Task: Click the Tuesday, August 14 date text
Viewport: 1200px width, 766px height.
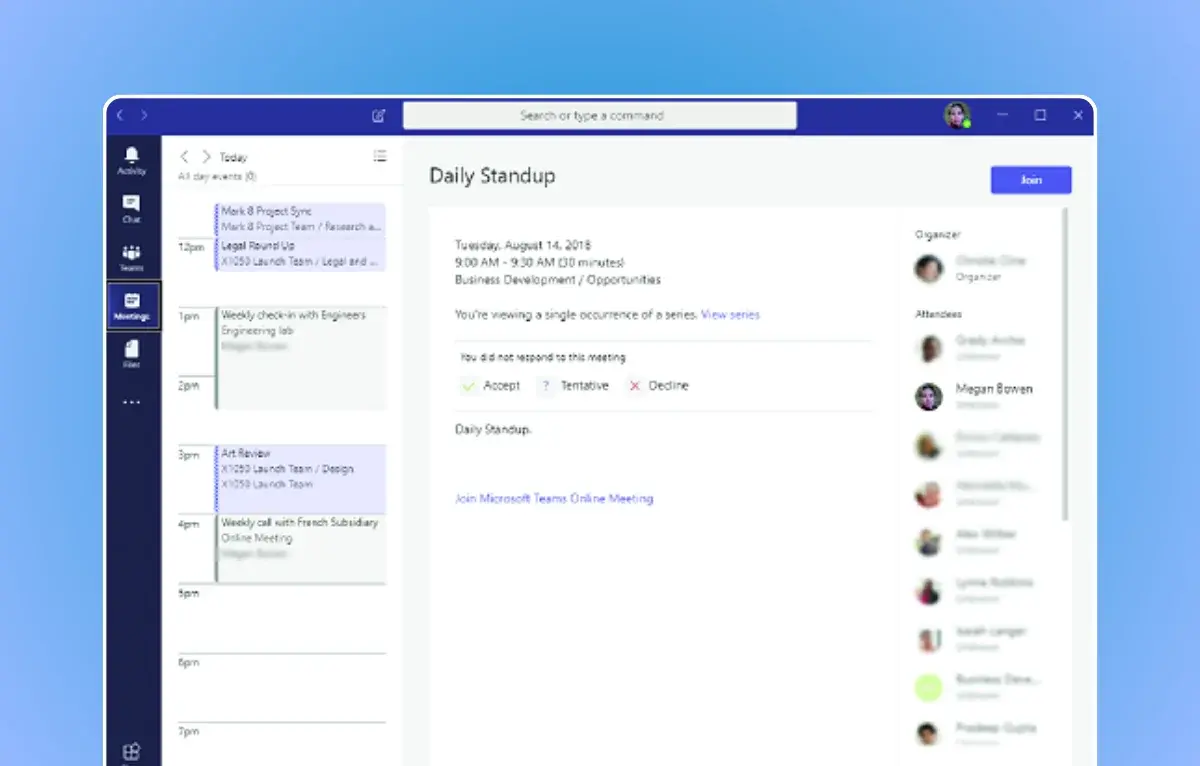Action: click(x=523, y=245)
